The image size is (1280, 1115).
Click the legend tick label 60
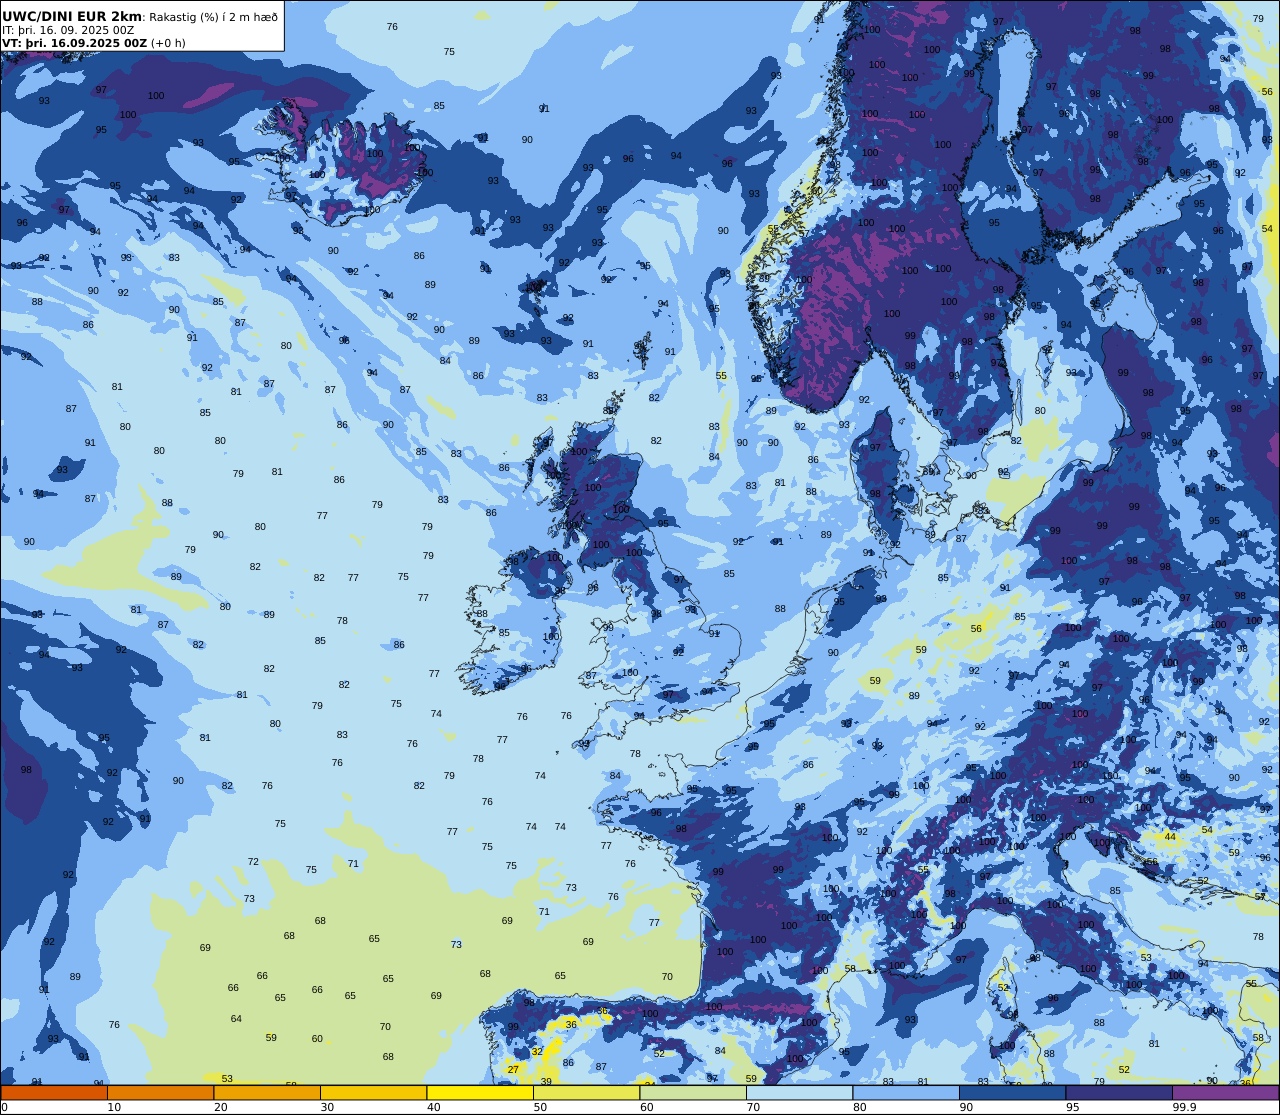[646, 1107]
